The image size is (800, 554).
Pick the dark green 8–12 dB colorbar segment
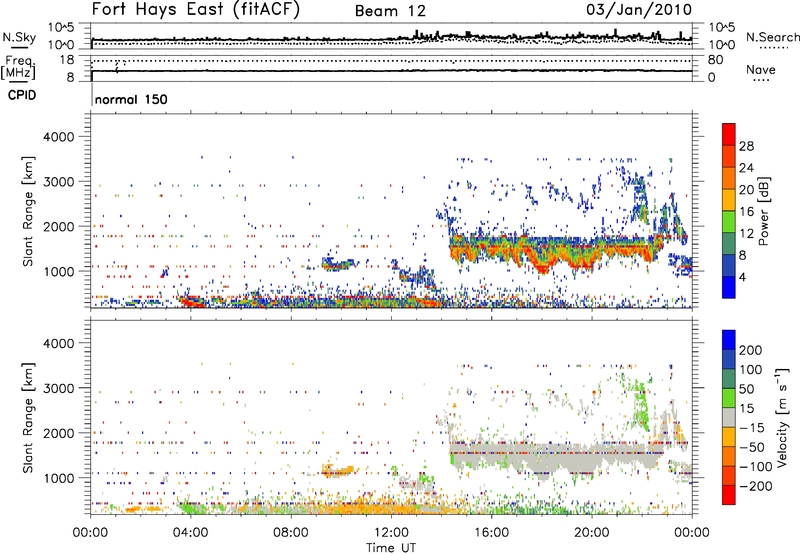(729, 244)
